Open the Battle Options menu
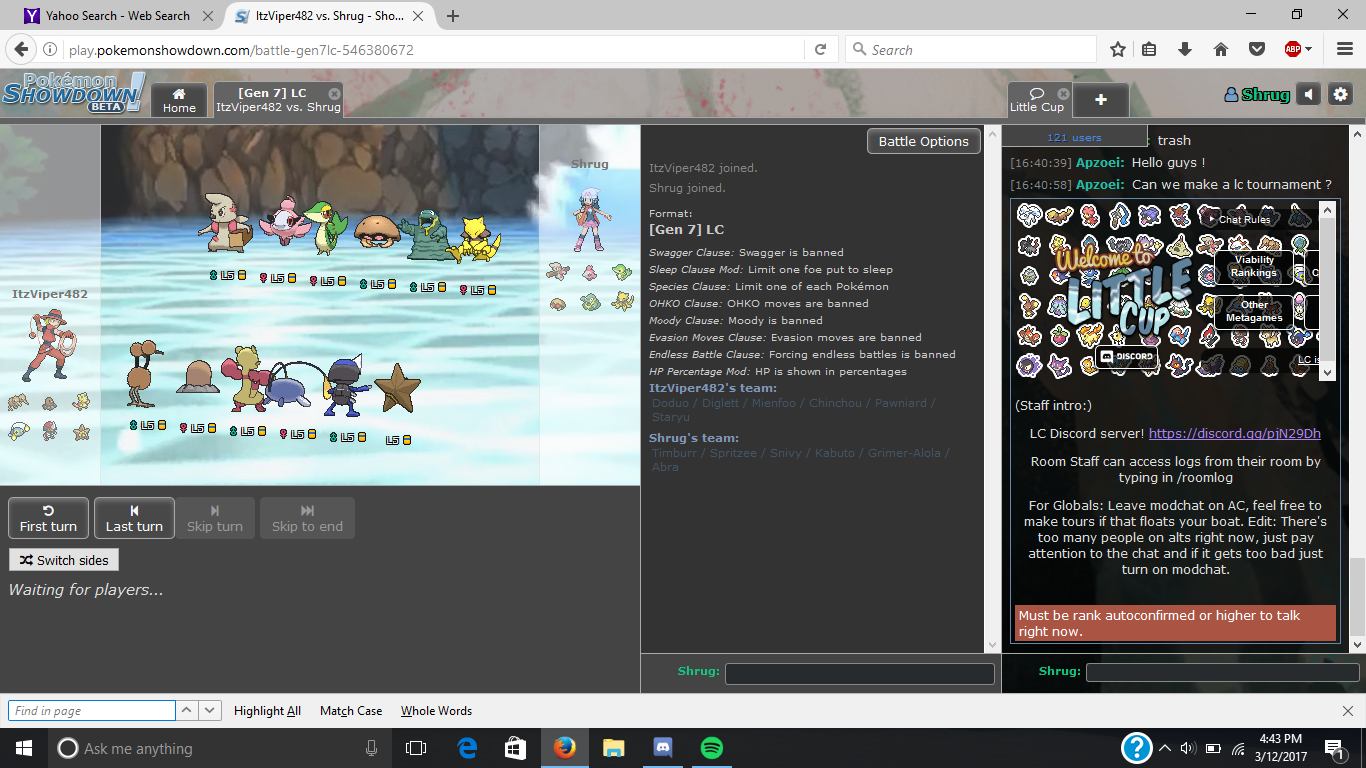This screenshot has height=768, width=1366. 923,141
